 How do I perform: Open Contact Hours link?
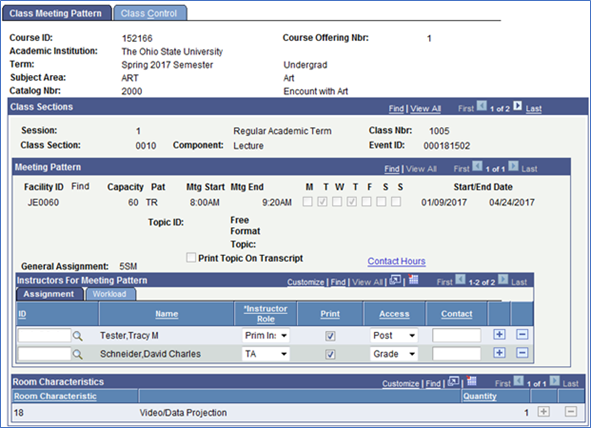pos(397,261)
